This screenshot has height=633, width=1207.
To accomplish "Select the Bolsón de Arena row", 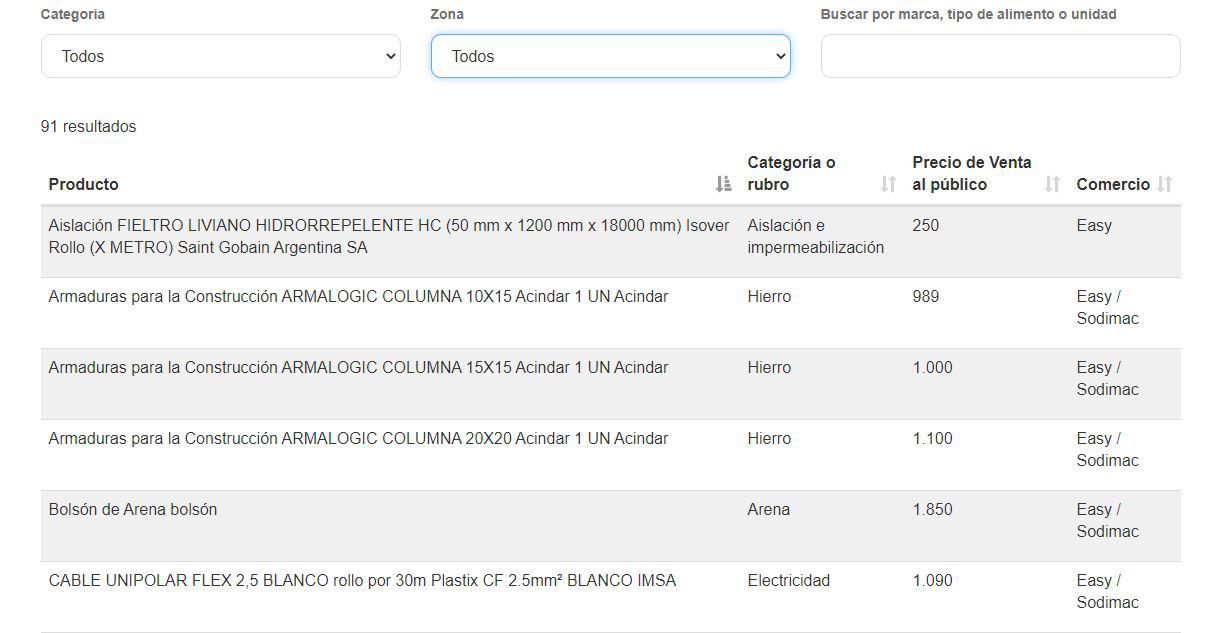I will (130, 509).
